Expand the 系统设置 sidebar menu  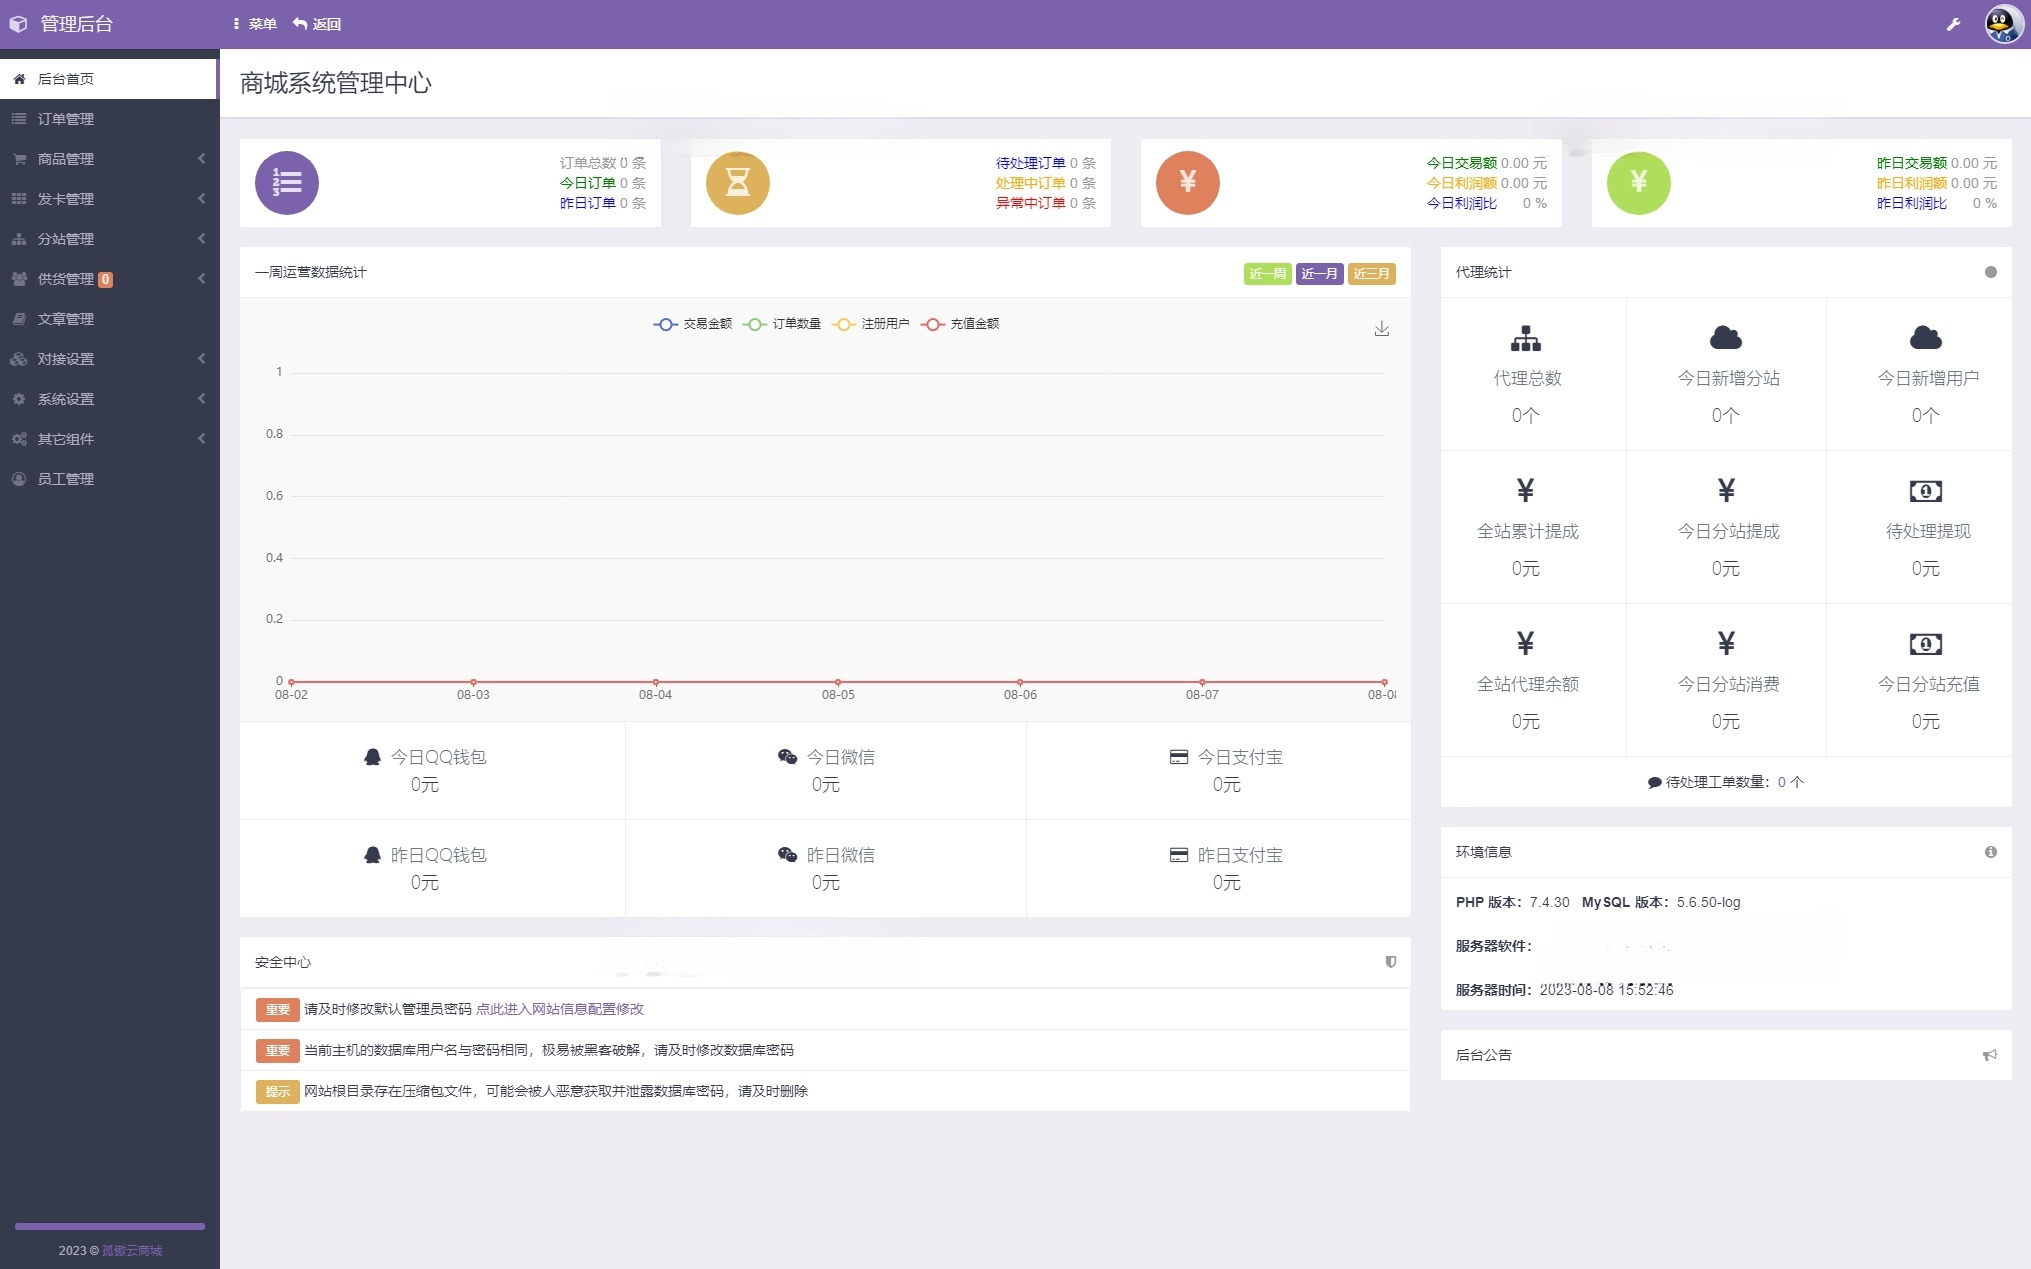[66, 398]
